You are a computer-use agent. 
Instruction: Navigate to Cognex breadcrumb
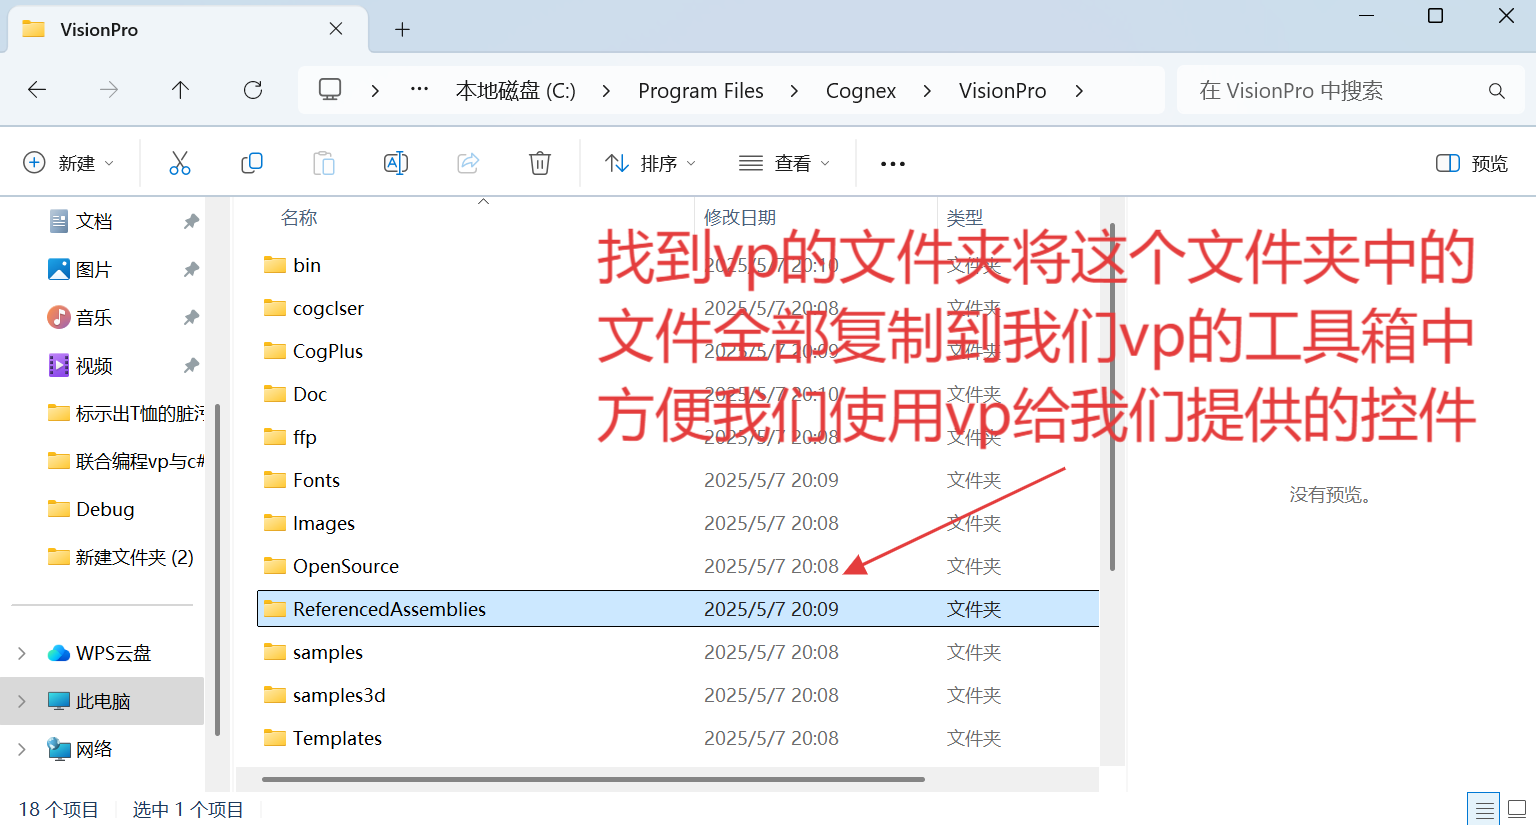861,91
